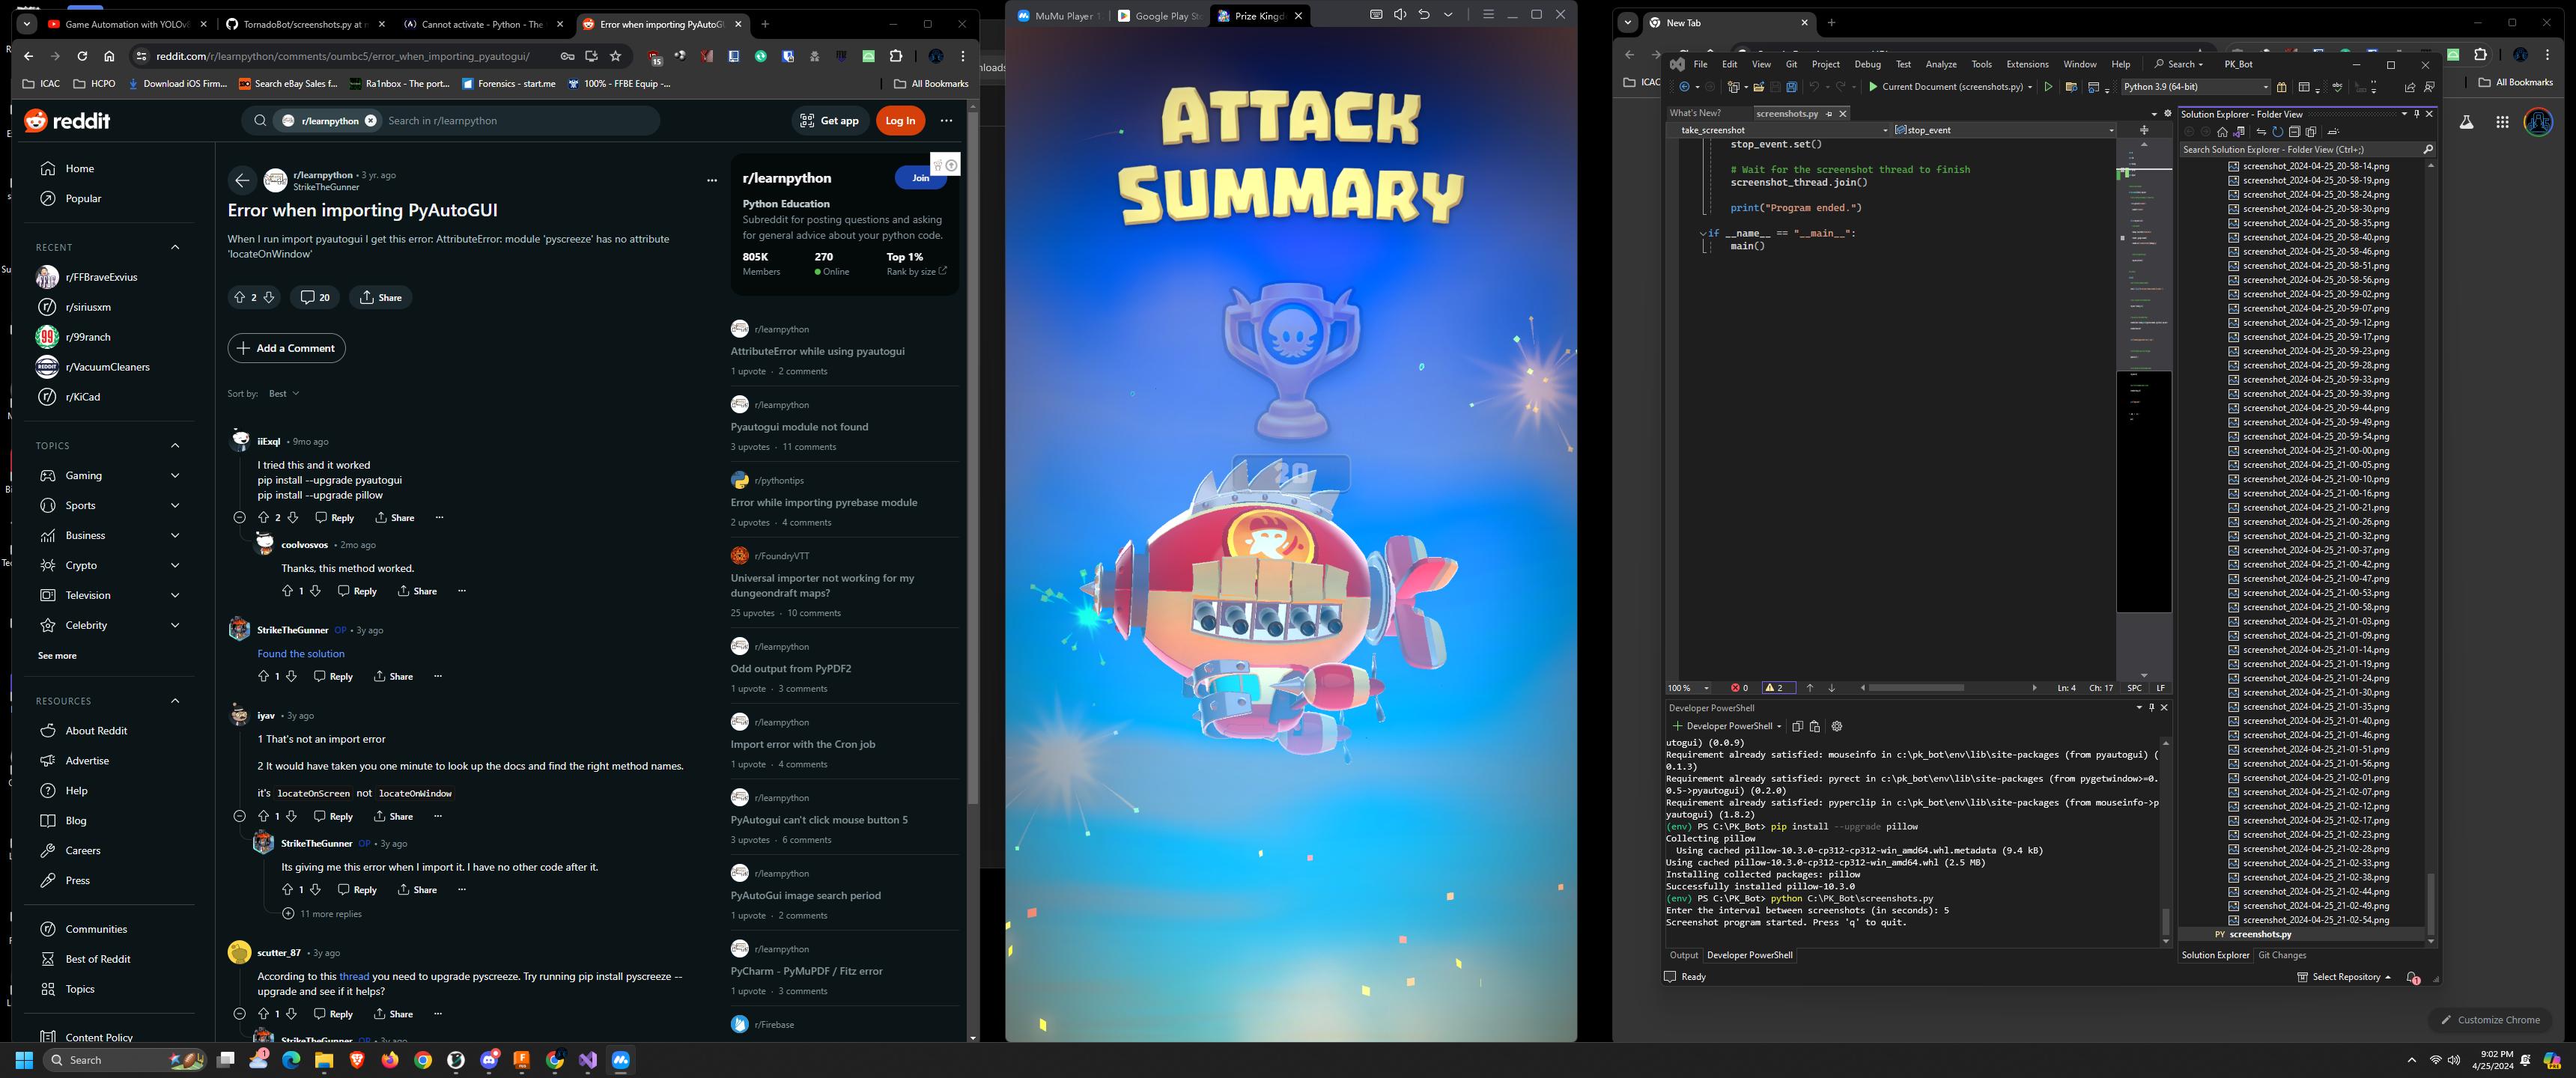Click the volume speaker icon in MuMu Player
Screen dimensions: 2576x1078
1400,14
